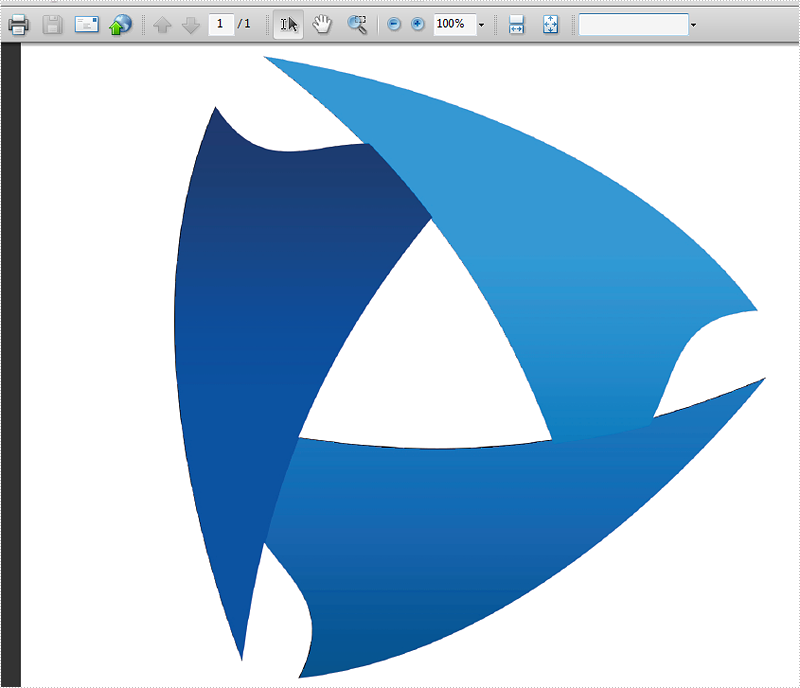Go to next page arrow
800x688 pixels.
tap(190, 24)
